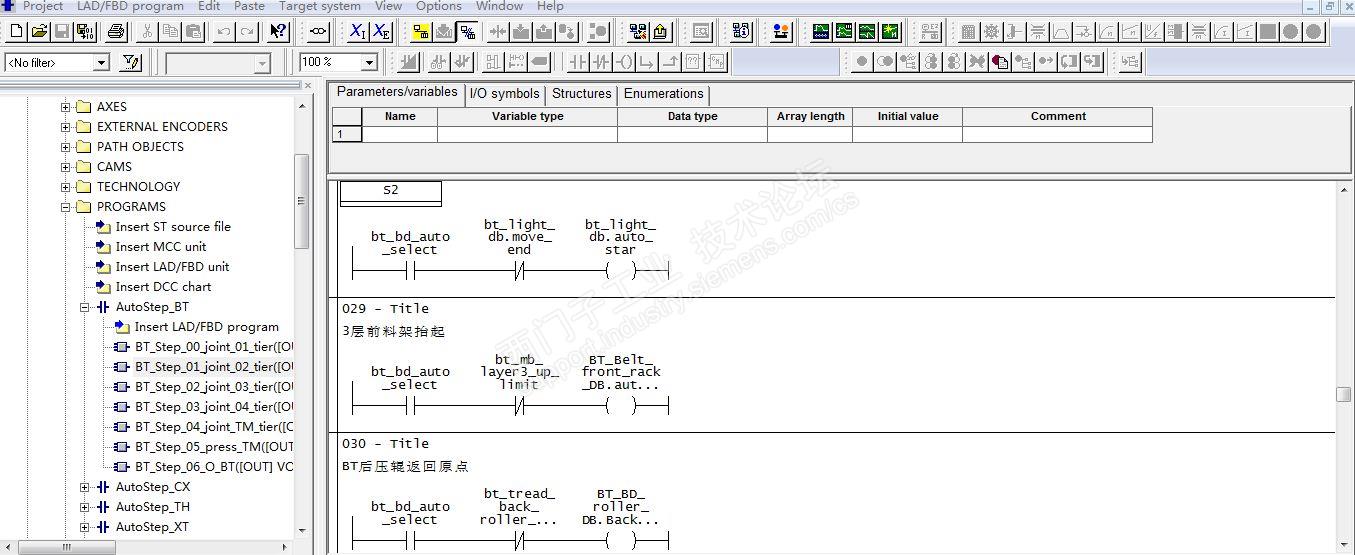
Task: Expand the CAMS folder
Action: pyautogui.click(x=66, y=167)
